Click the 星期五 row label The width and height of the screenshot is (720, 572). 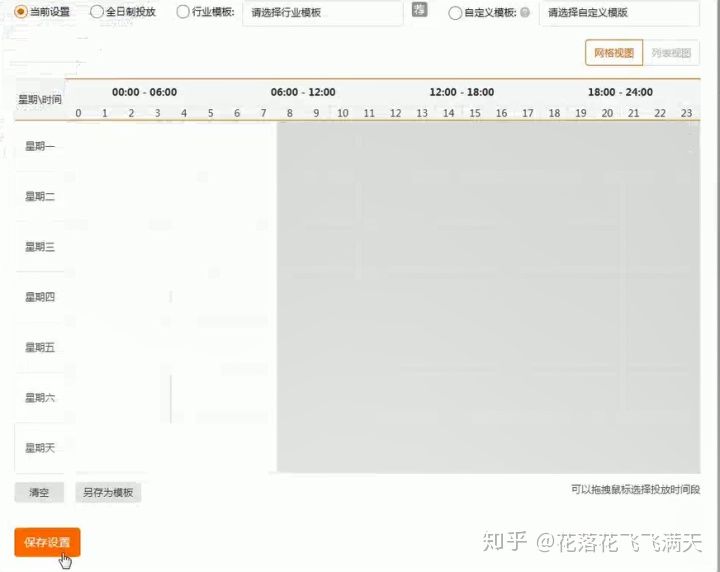(40, 348)
